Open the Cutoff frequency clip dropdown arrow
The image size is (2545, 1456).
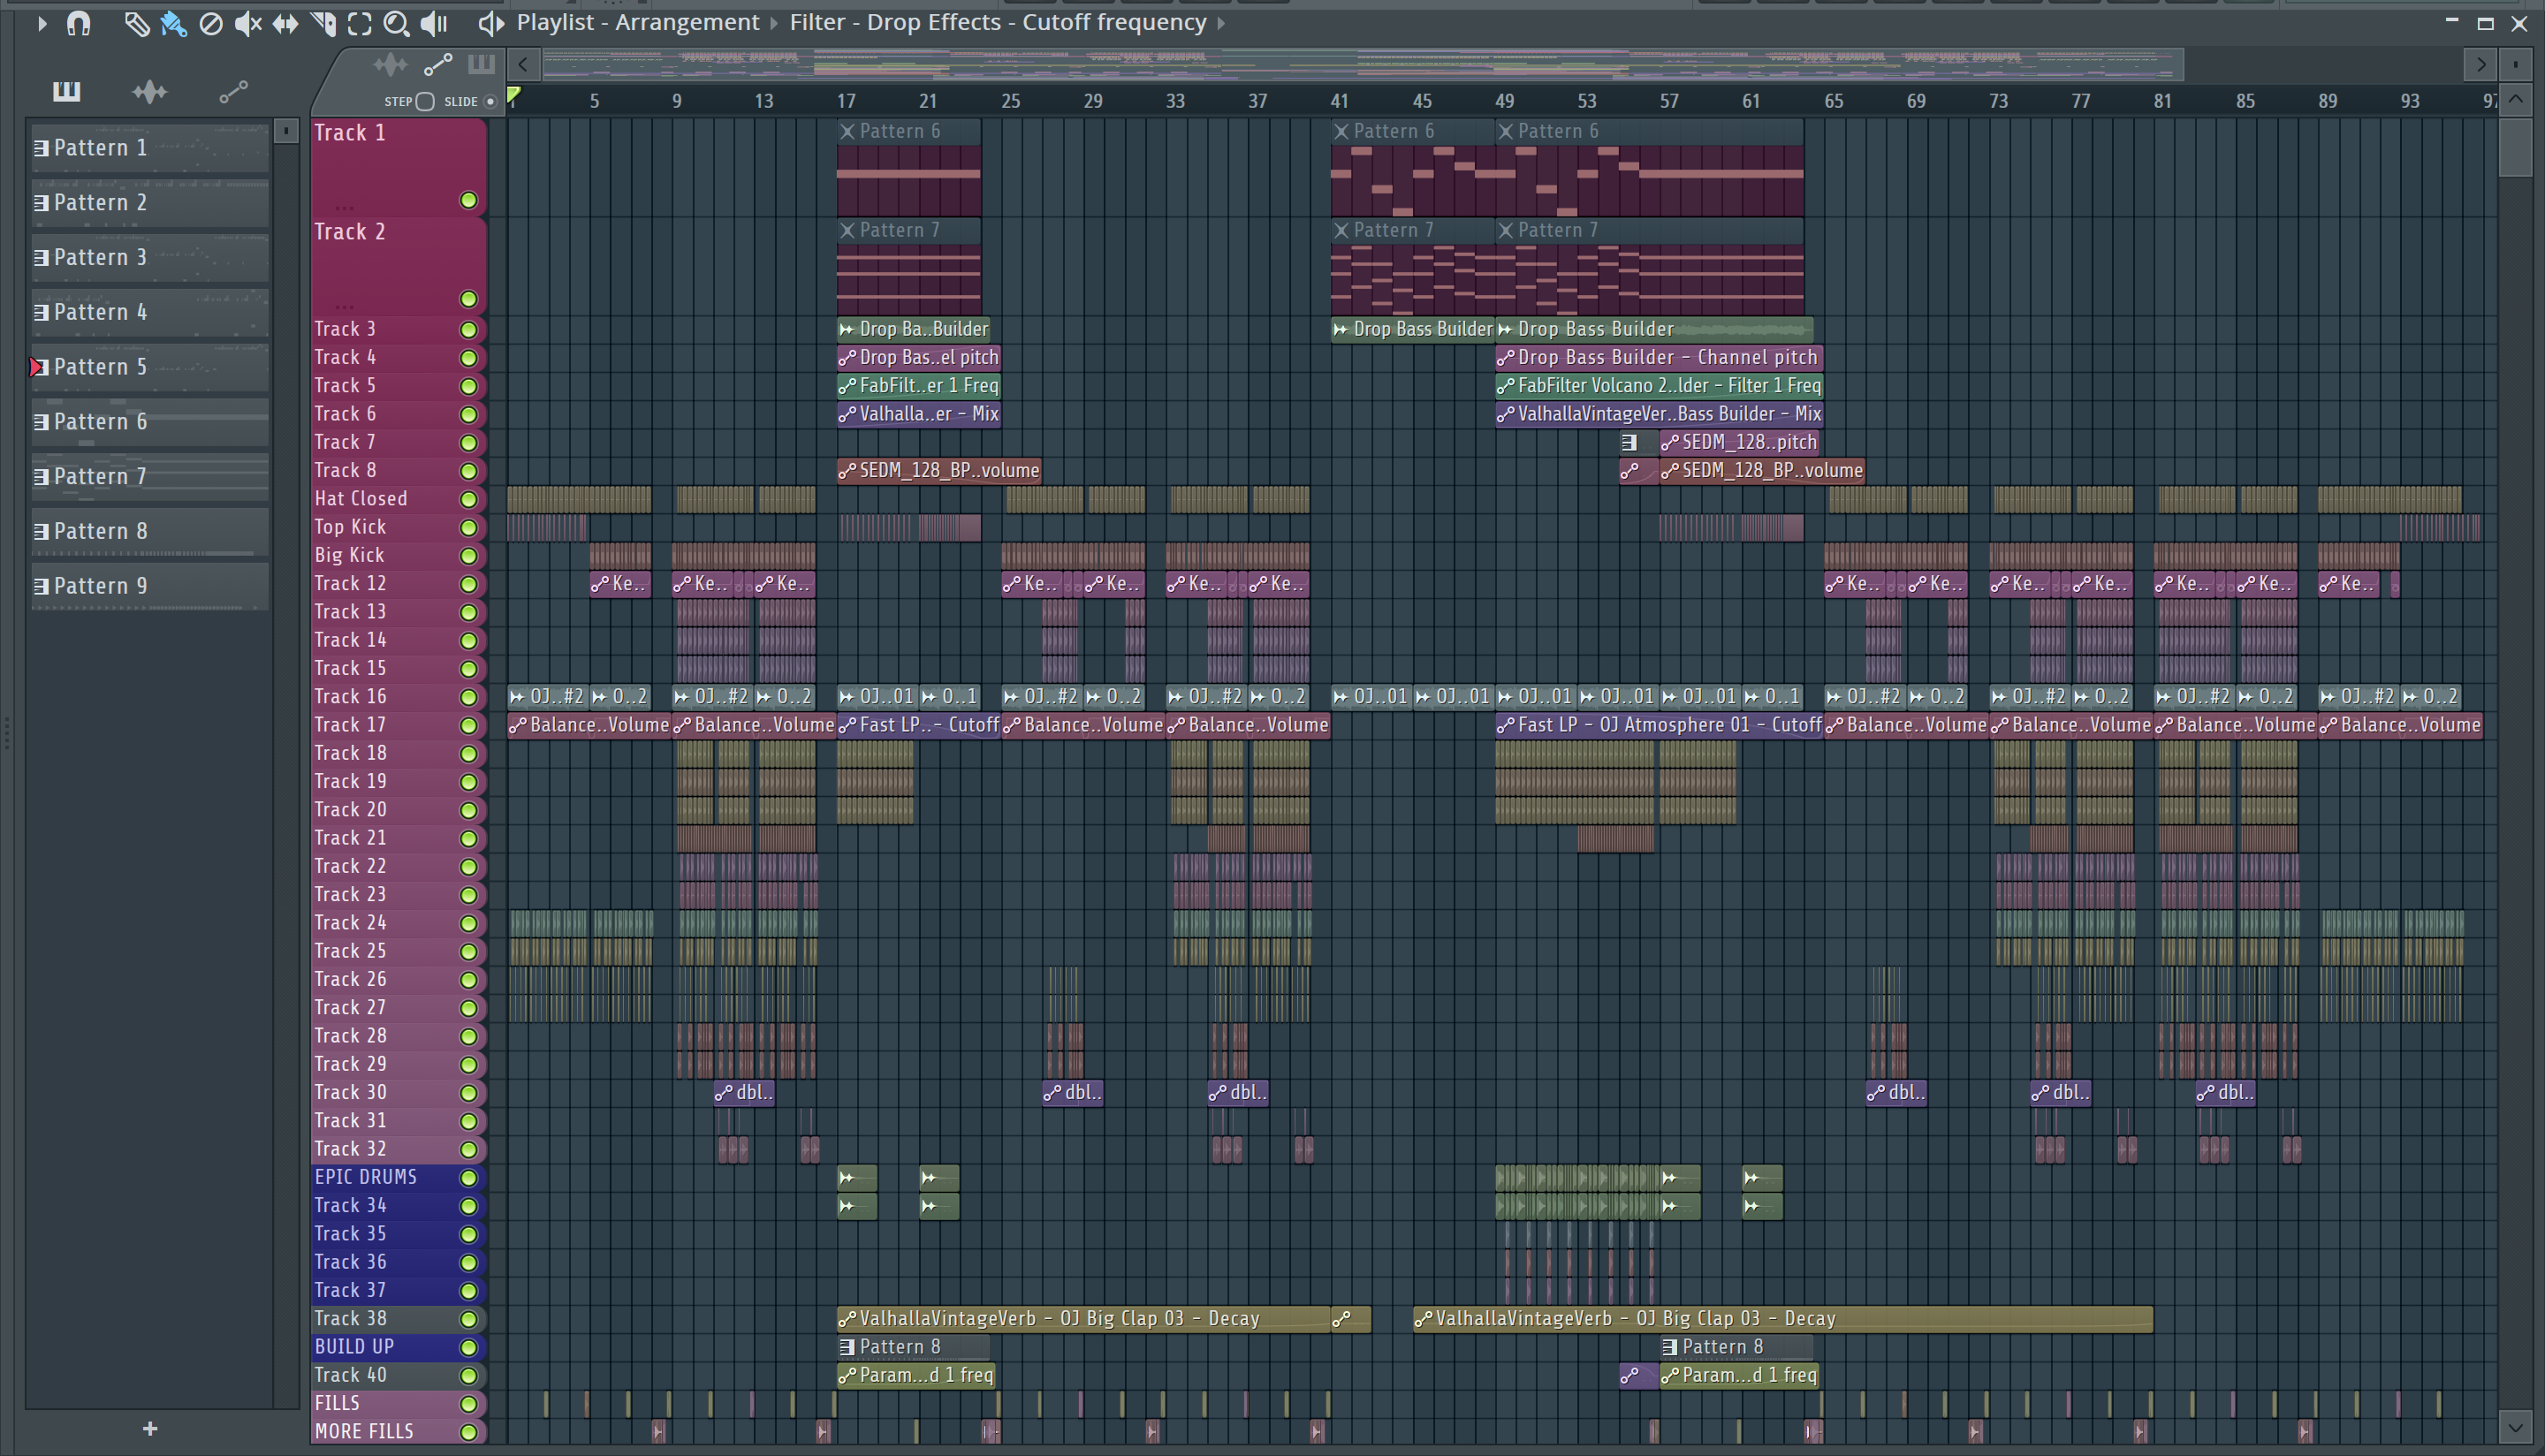click(1221, 23)
